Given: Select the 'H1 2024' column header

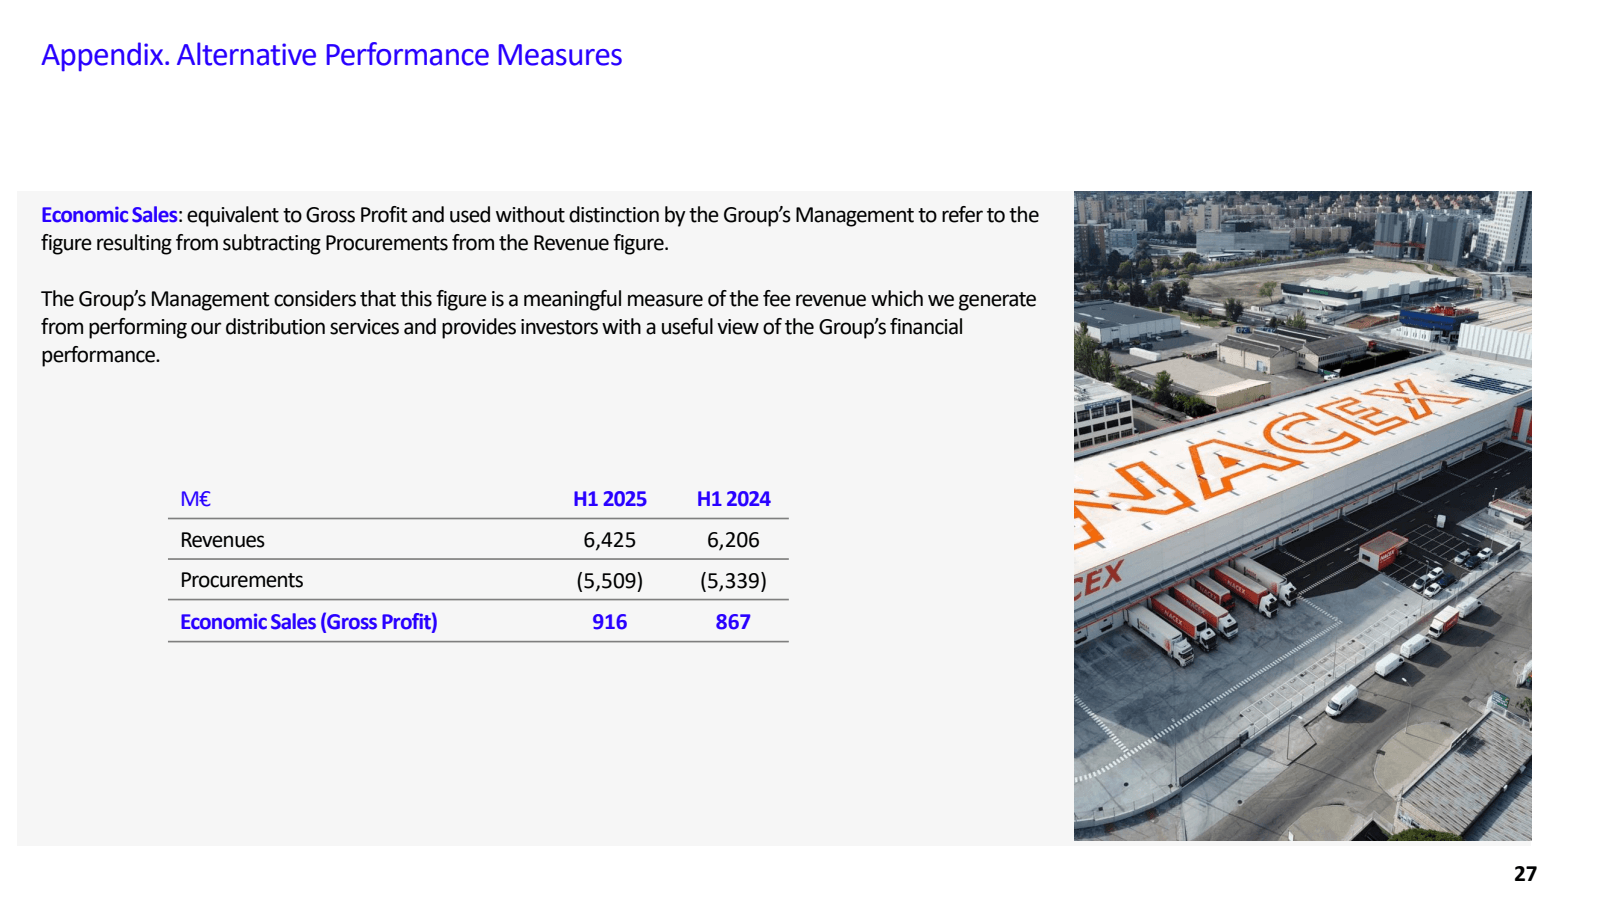Looking at the screenshot, I should pos(733,499).
